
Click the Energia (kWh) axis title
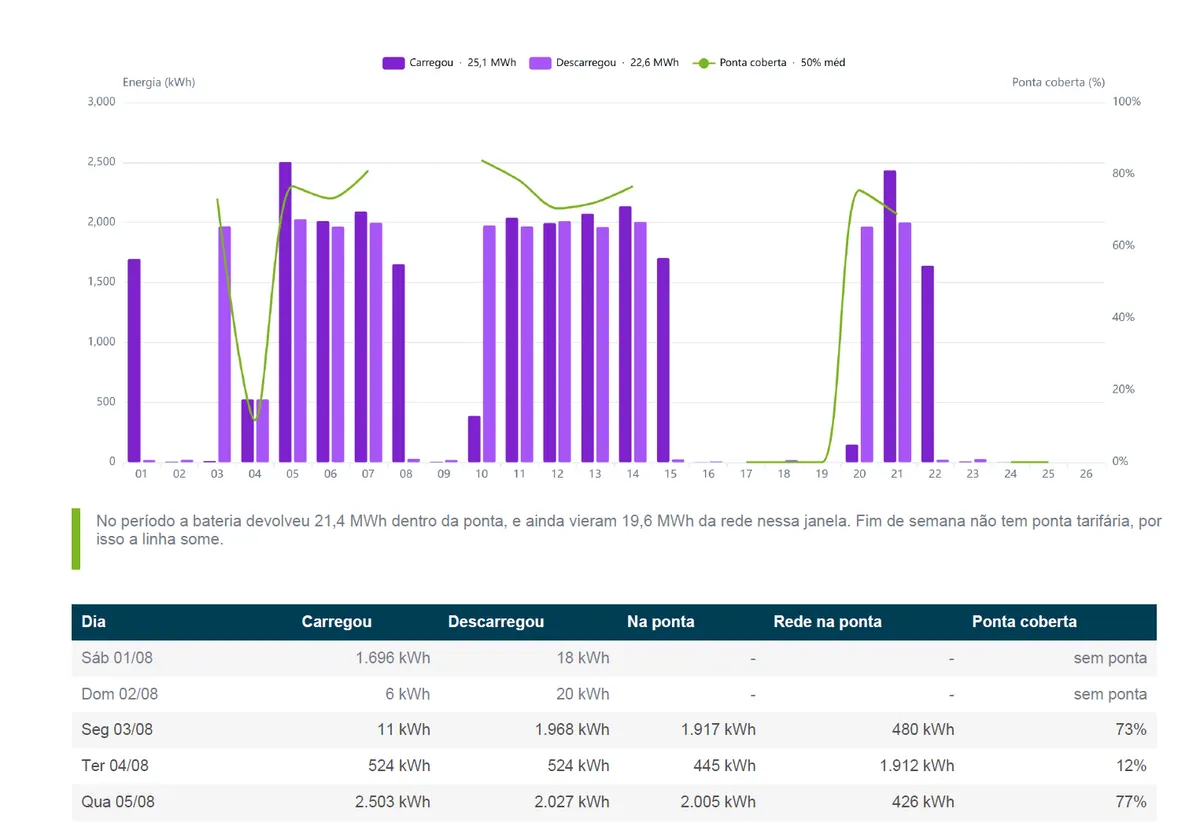(159, 83)
